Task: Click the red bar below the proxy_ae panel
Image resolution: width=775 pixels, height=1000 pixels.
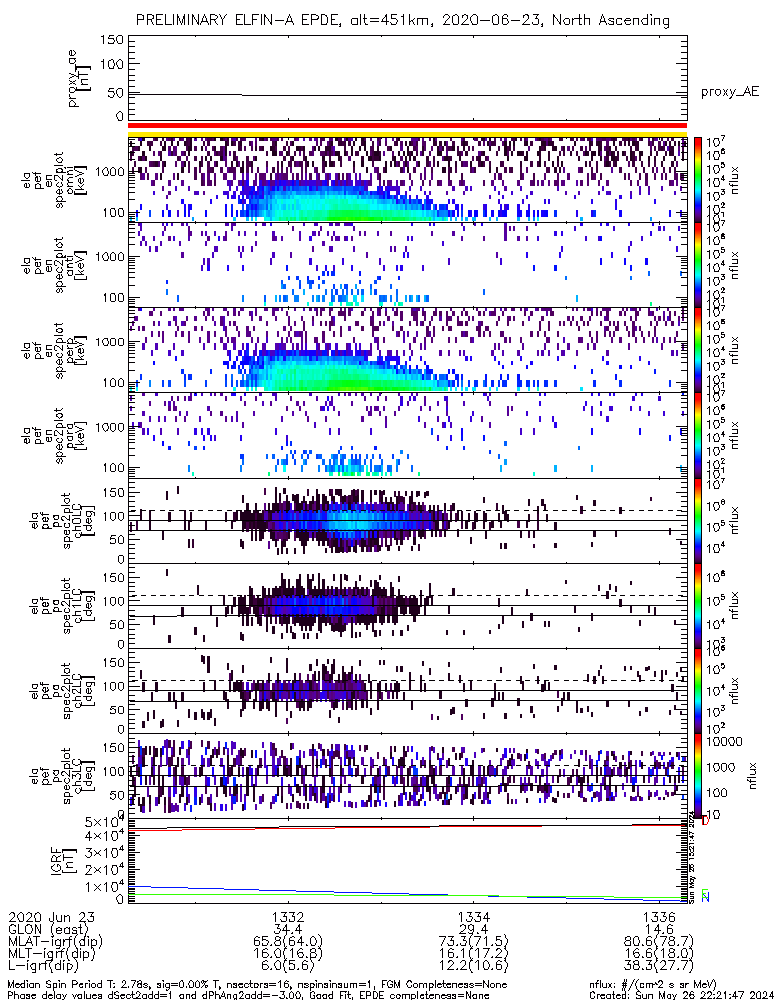Action: pos(407,125)
